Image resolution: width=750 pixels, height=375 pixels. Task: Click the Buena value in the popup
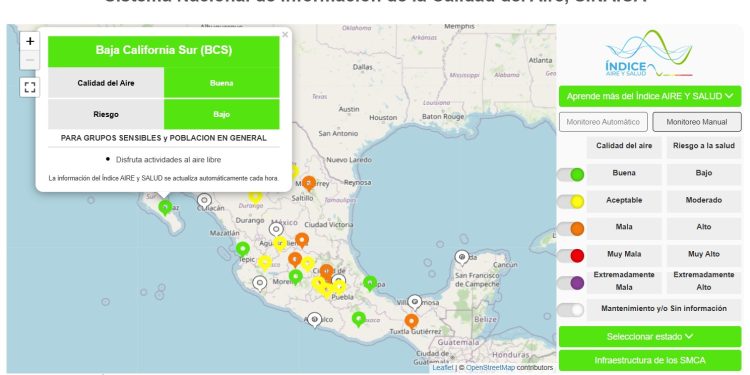tap(221, 83)
